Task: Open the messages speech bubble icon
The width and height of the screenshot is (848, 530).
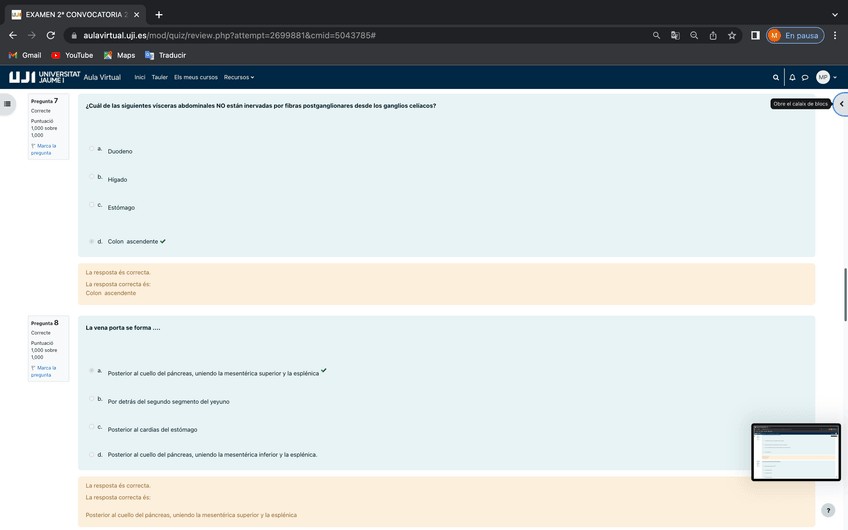Action: (805, 77)
